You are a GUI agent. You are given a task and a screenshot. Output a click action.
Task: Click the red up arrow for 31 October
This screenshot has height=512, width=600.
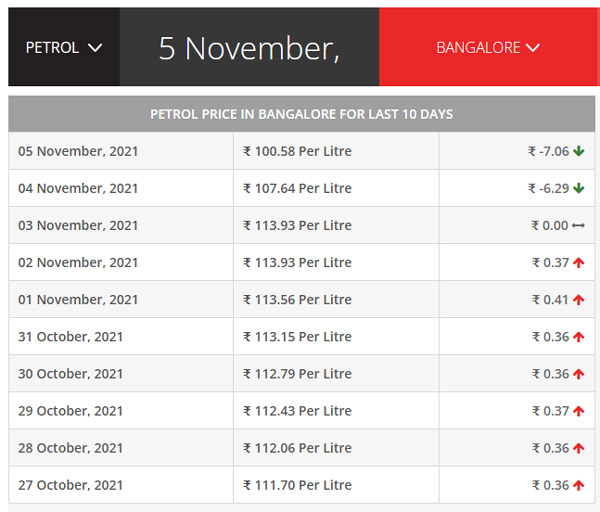click(579, 337)
